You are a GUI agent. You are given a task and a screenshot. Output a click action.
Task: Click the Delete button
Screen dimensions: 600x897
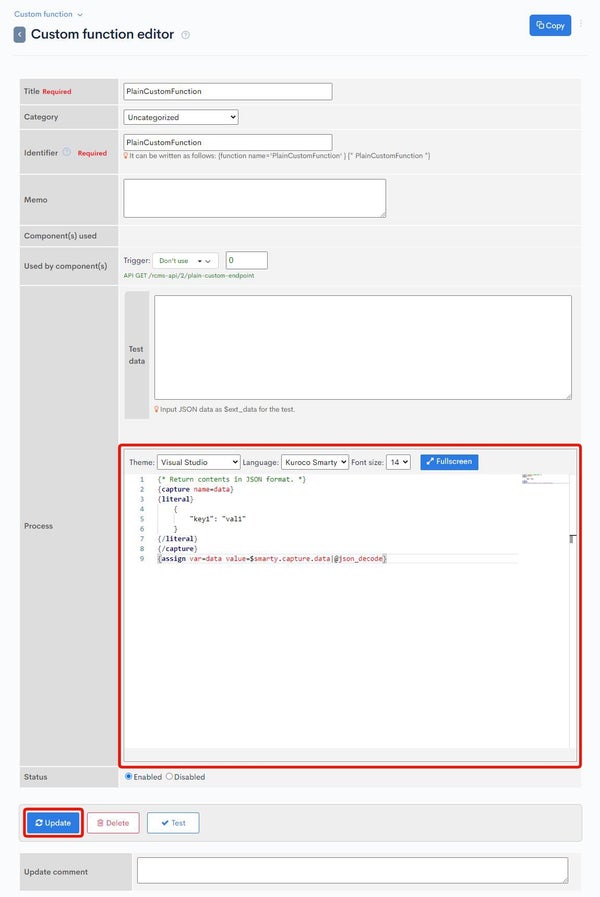(113, 823)
